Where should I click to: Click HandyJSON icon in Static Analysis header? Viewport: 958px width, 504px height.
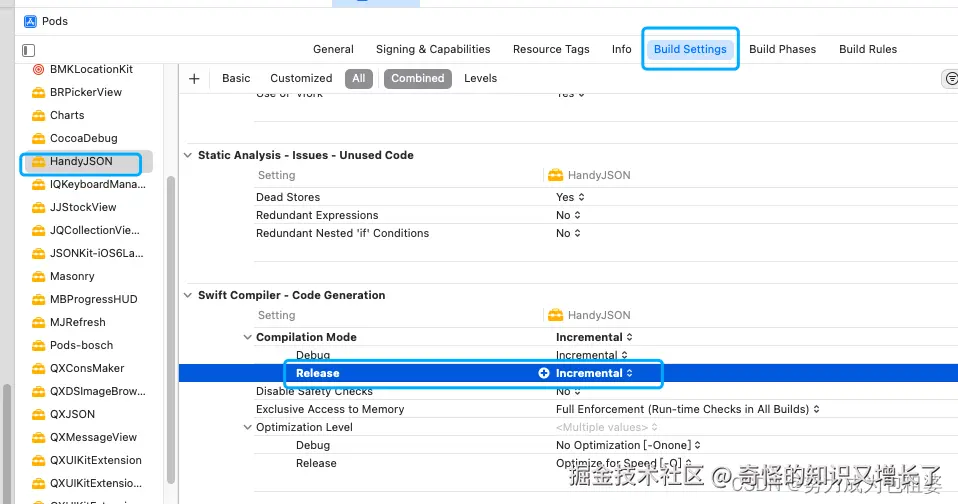[555, 175]
